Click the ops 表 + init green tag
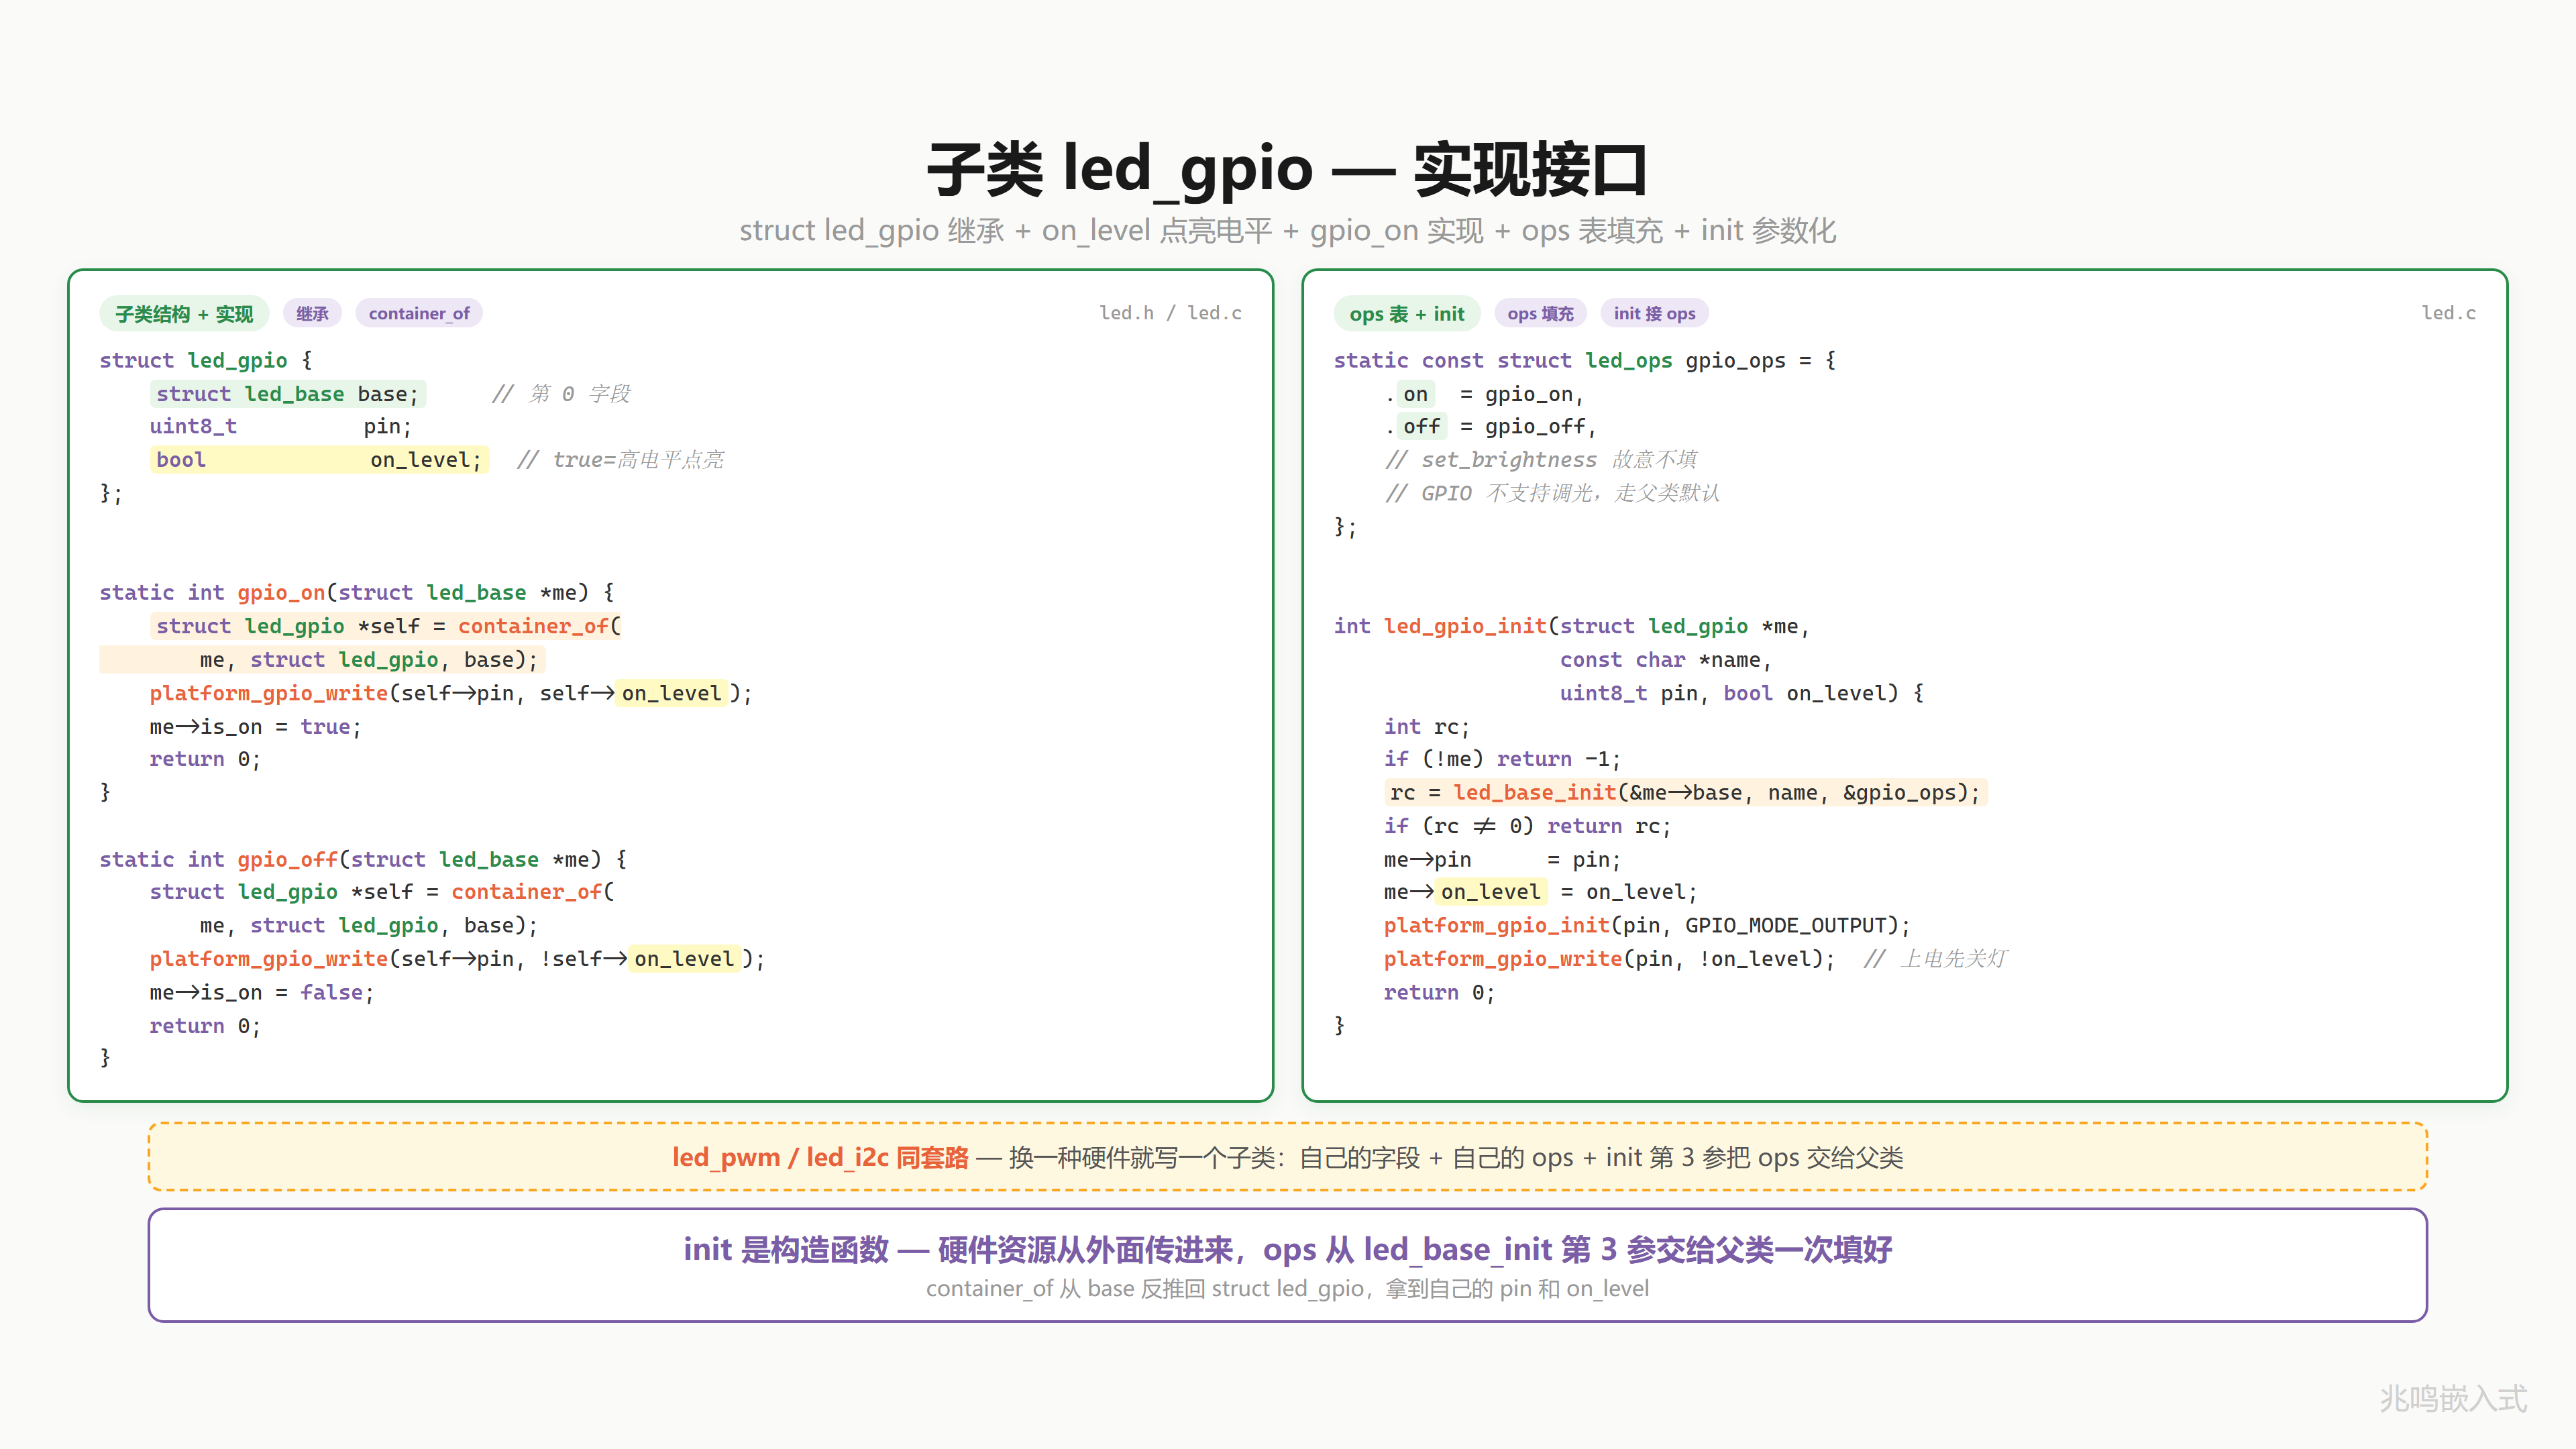 click(x=1406, y=314)
